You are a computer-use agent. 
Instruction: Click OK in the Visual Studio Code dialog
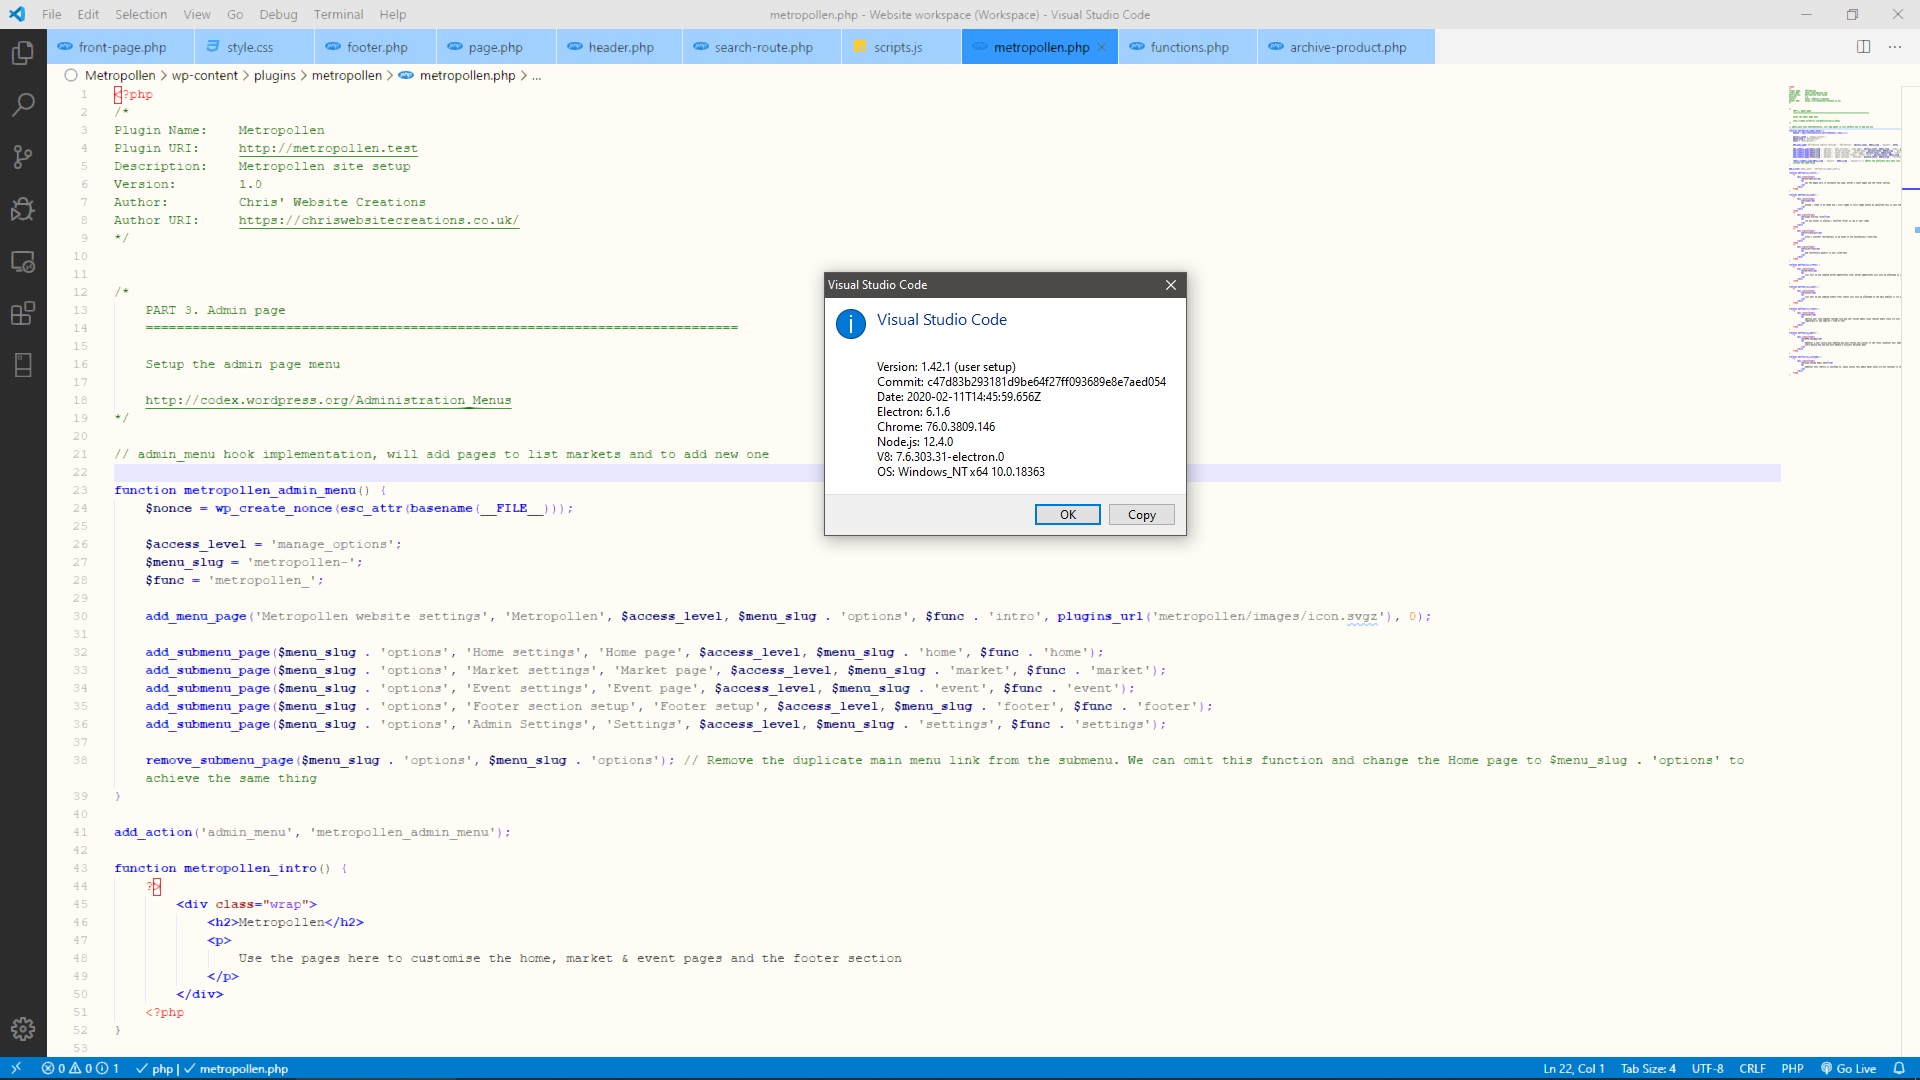(x=1067, y=514)
